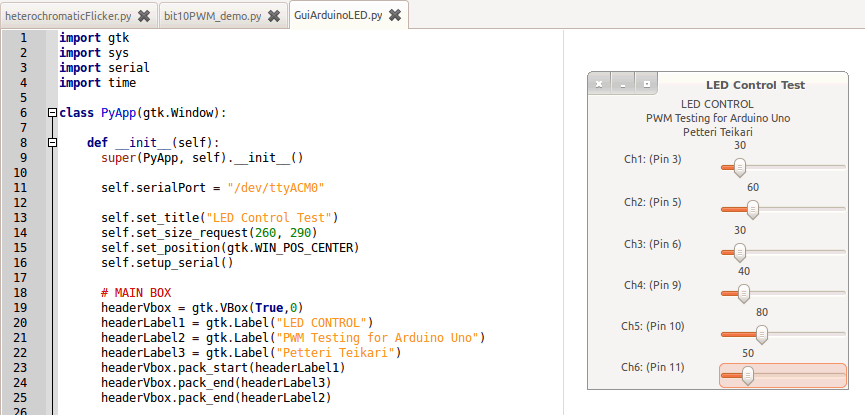
Task: Click the Ch2 (Pin 5) slider handle
Action: pyautogui.click(x=753, y=210)
